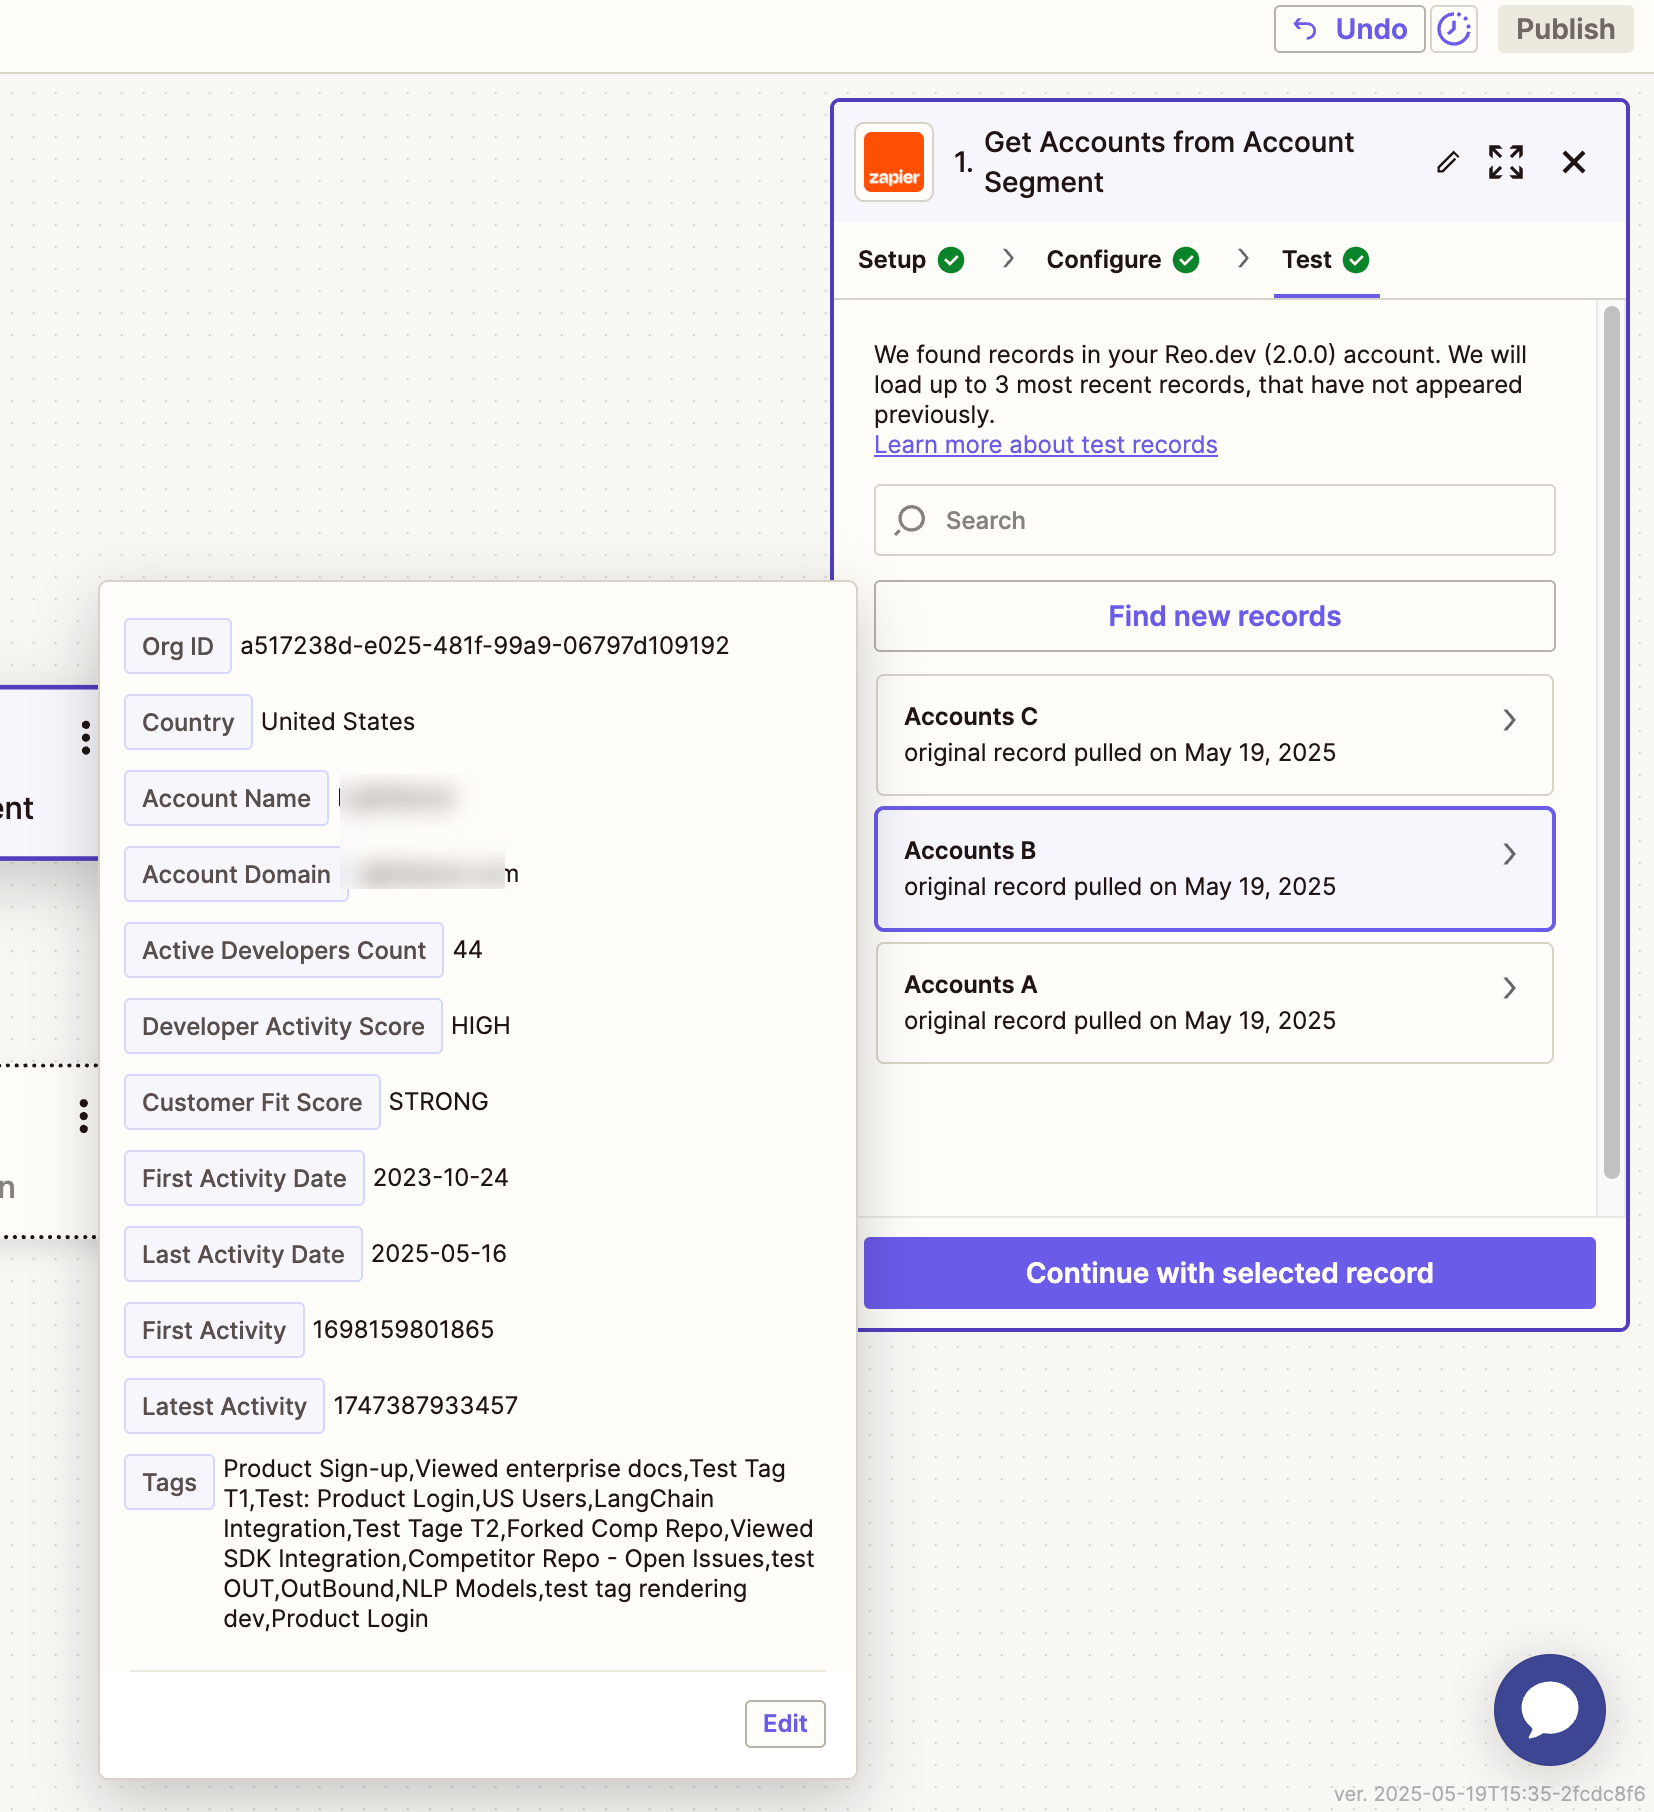Open the version history clock icon
This screenshot has height=1812, width=1654.
click(1453, 29)
